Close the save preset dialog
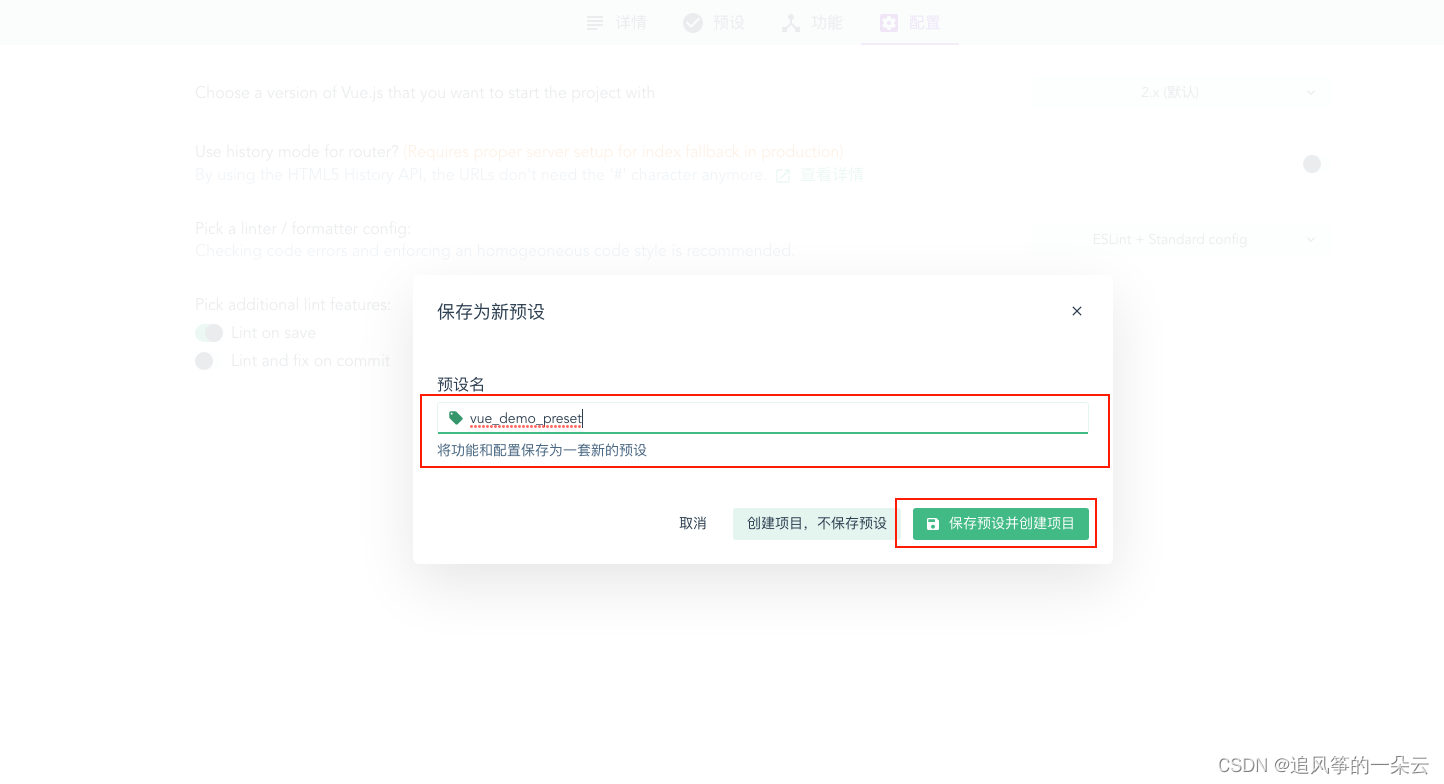1444x784 pixels. click(x=1077, y=311)
